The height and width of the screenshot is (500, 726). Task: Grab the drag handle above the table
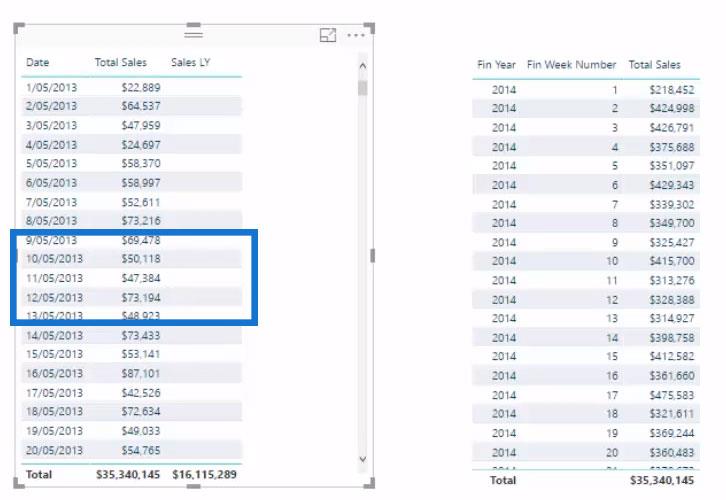coord(194,34)
